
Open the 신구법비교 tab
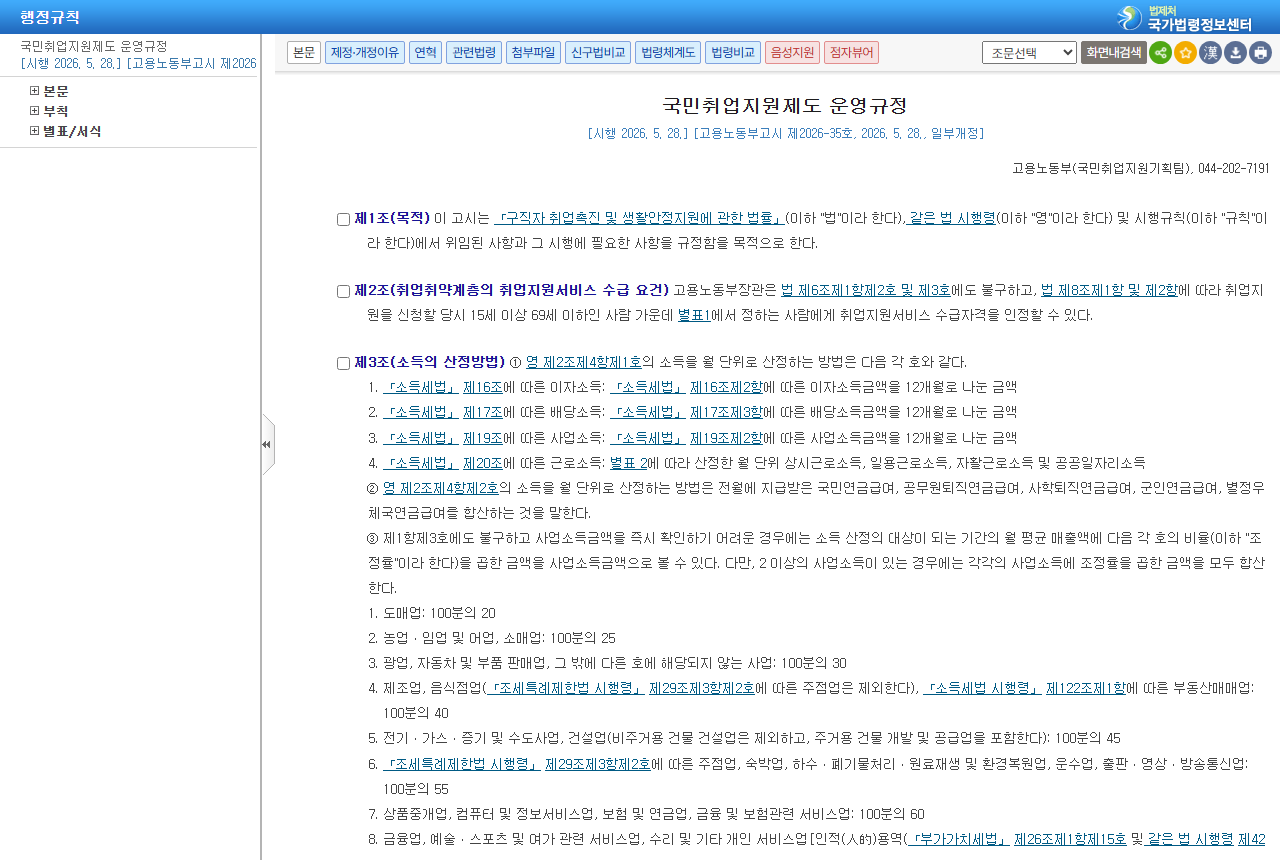[598, 52]
